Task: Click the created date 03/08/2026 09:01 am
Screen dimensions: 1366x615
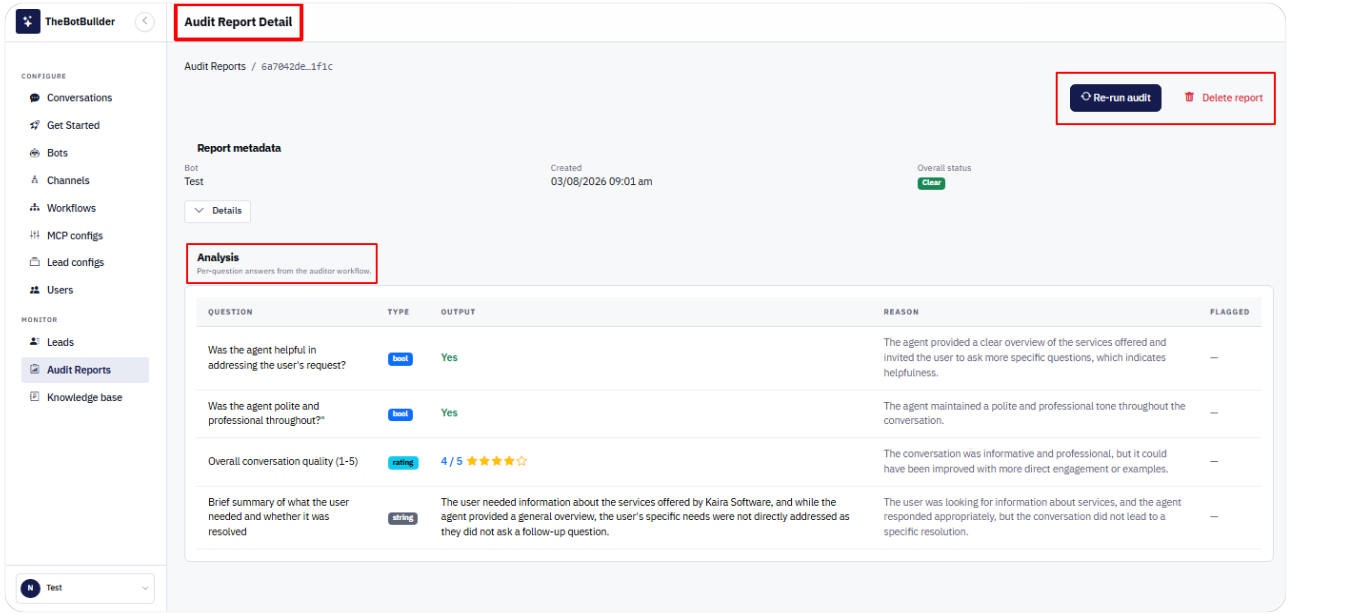Action: [x=601, y=182]
